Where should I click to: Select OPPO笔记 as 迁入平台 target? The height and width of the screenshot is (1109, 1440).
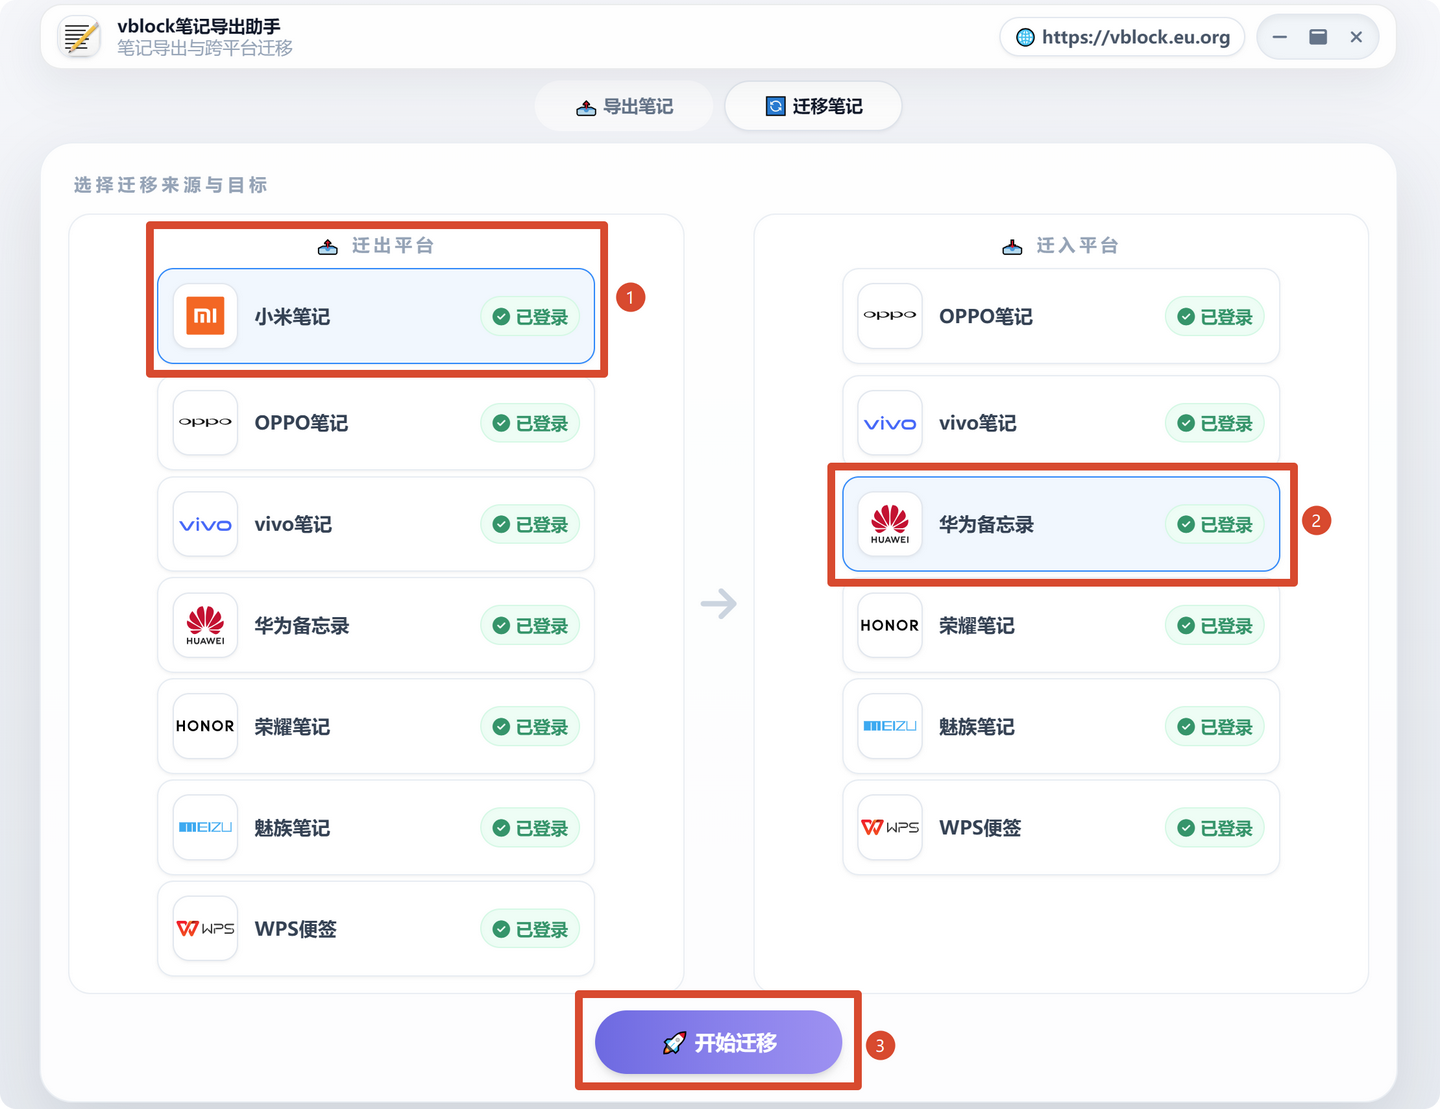pyautogui.click(x=1061, y=316)
